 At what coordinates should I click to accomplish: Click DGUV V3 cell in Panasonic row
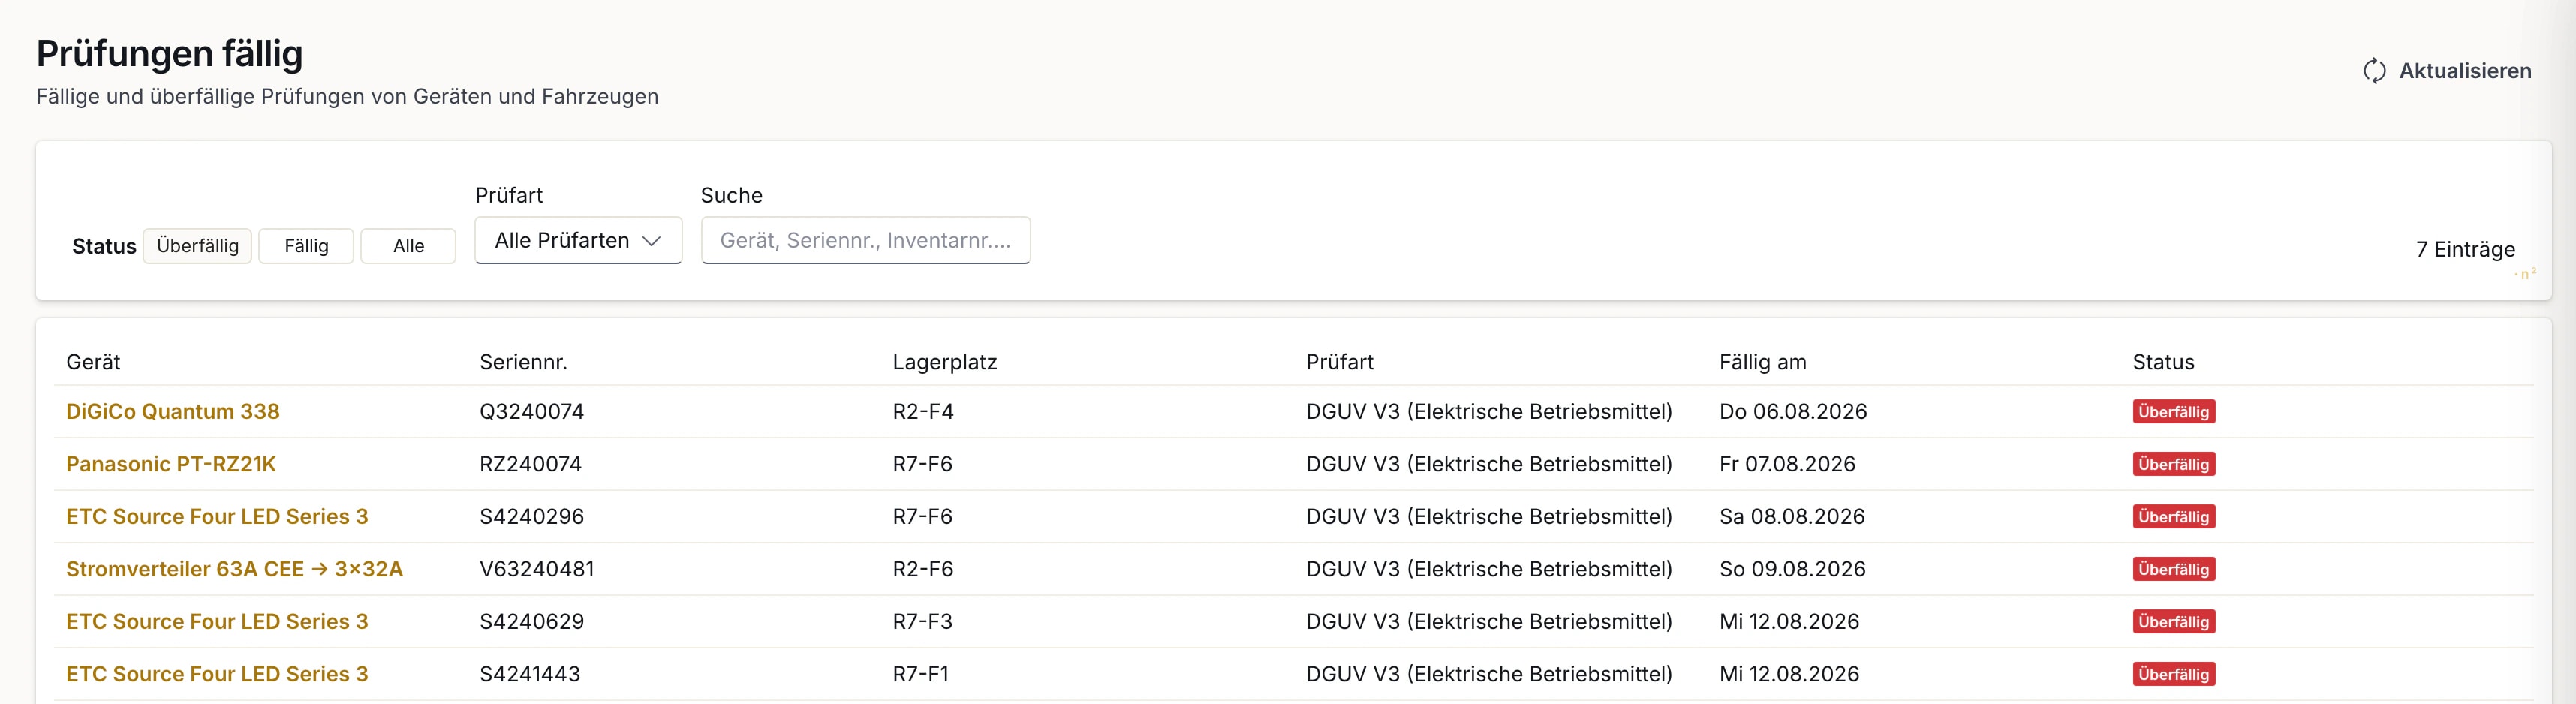(1488, 464)
